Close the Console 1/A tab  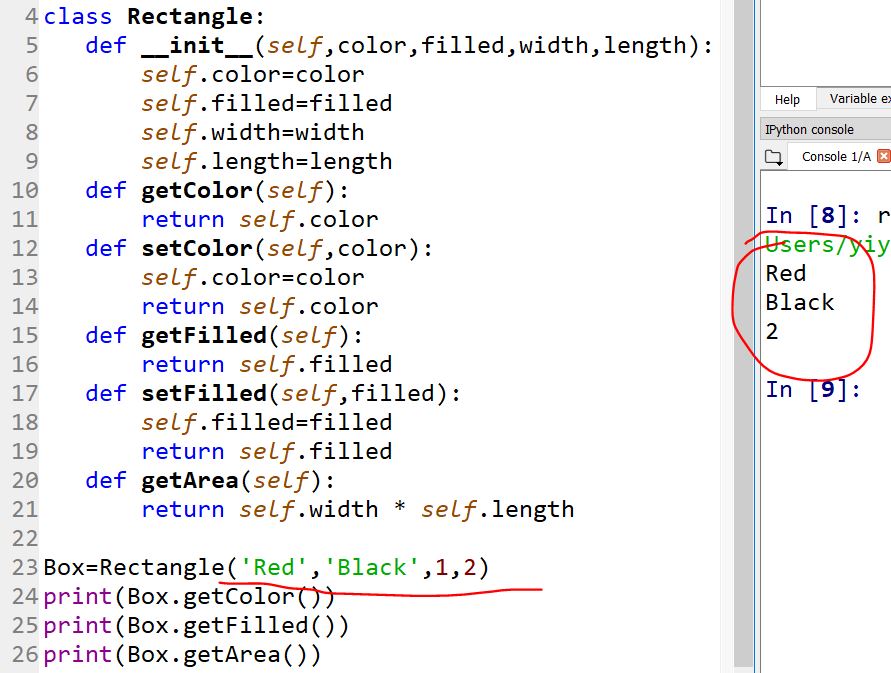[883, 157]
